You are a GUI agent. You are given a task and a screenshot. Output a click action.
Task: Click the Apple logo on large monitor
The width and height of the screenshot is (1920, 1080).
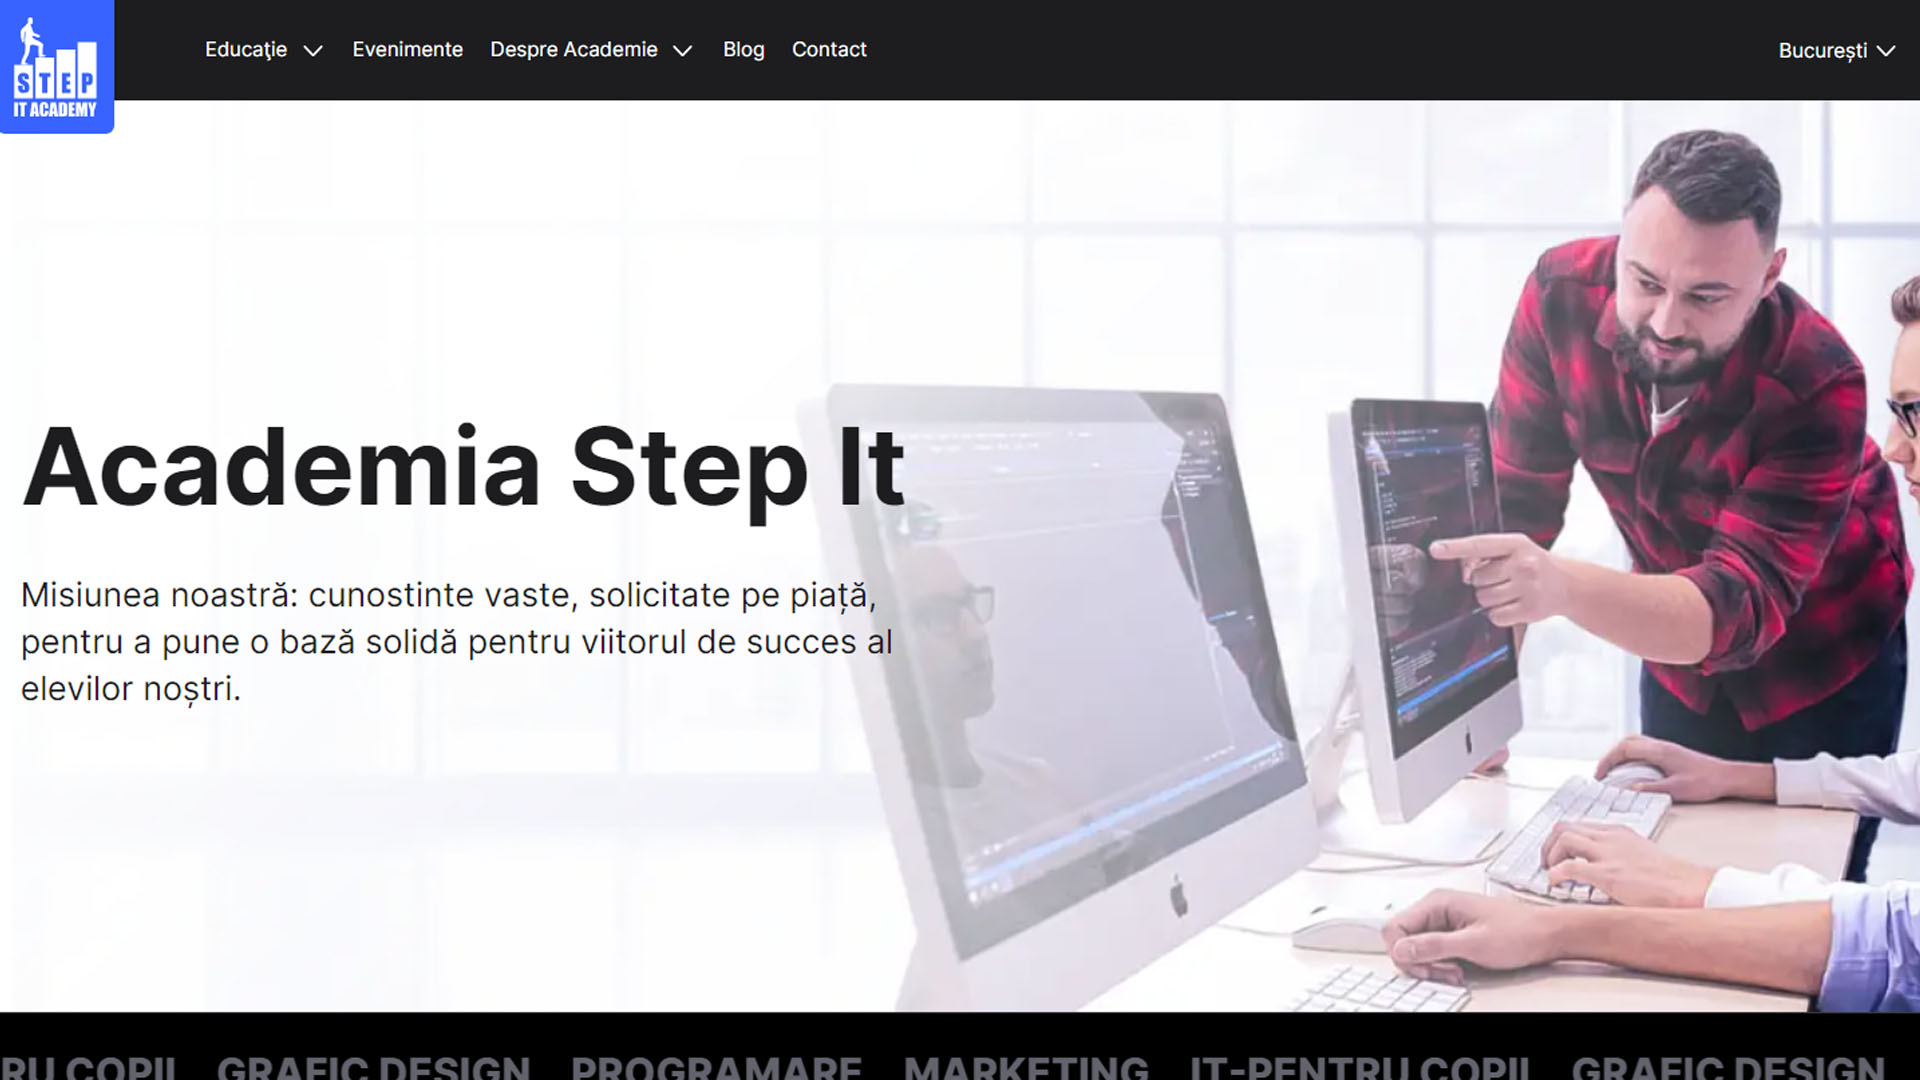pyautogui.click(x=1179, y=894)
